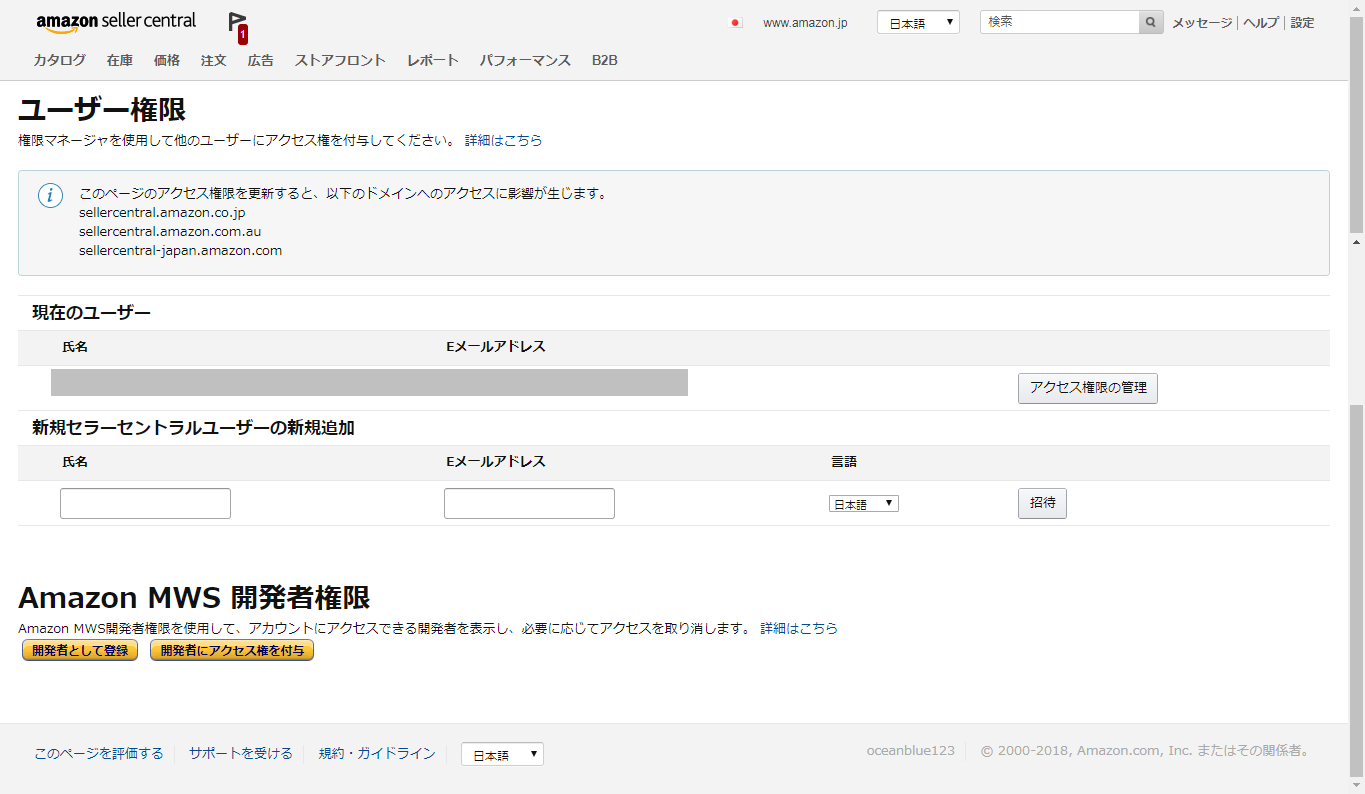Click the scrollbar down arrow
This screenshot has height=794, width=1365.
[x=1356, y=786]
